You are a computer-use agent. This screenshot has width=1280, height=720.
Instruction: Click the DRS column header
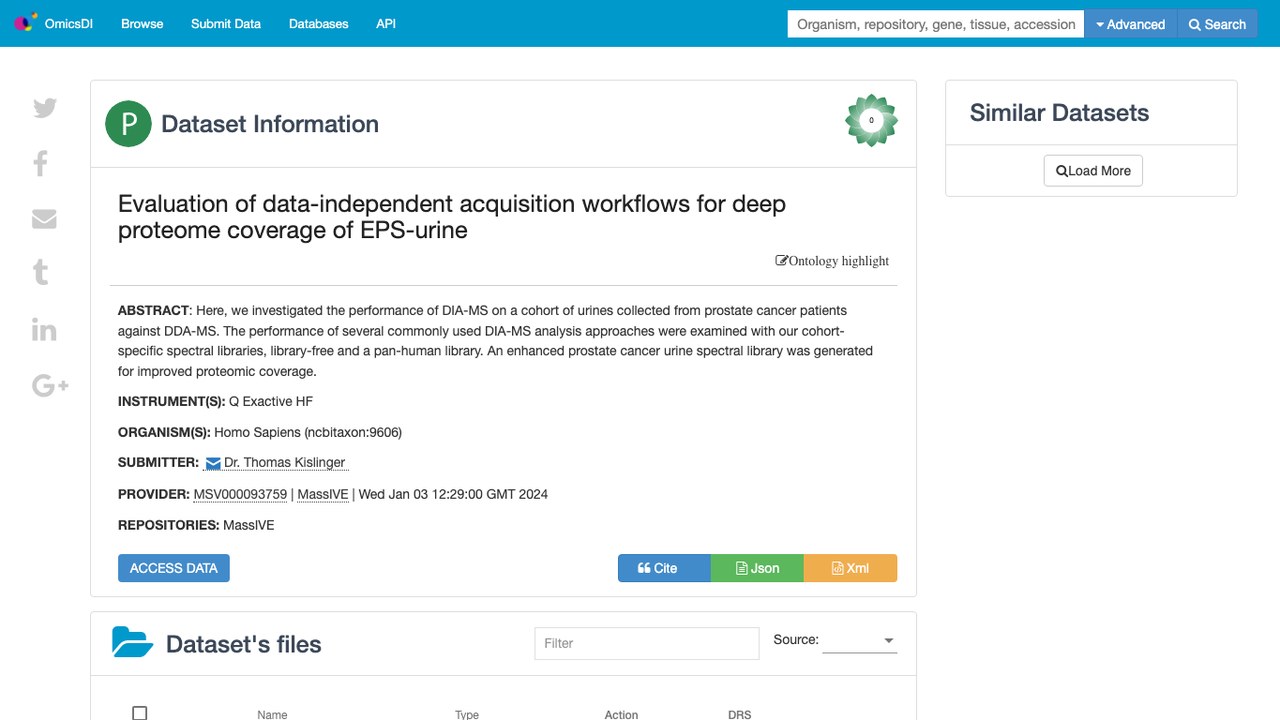click(x=739, y=715)
